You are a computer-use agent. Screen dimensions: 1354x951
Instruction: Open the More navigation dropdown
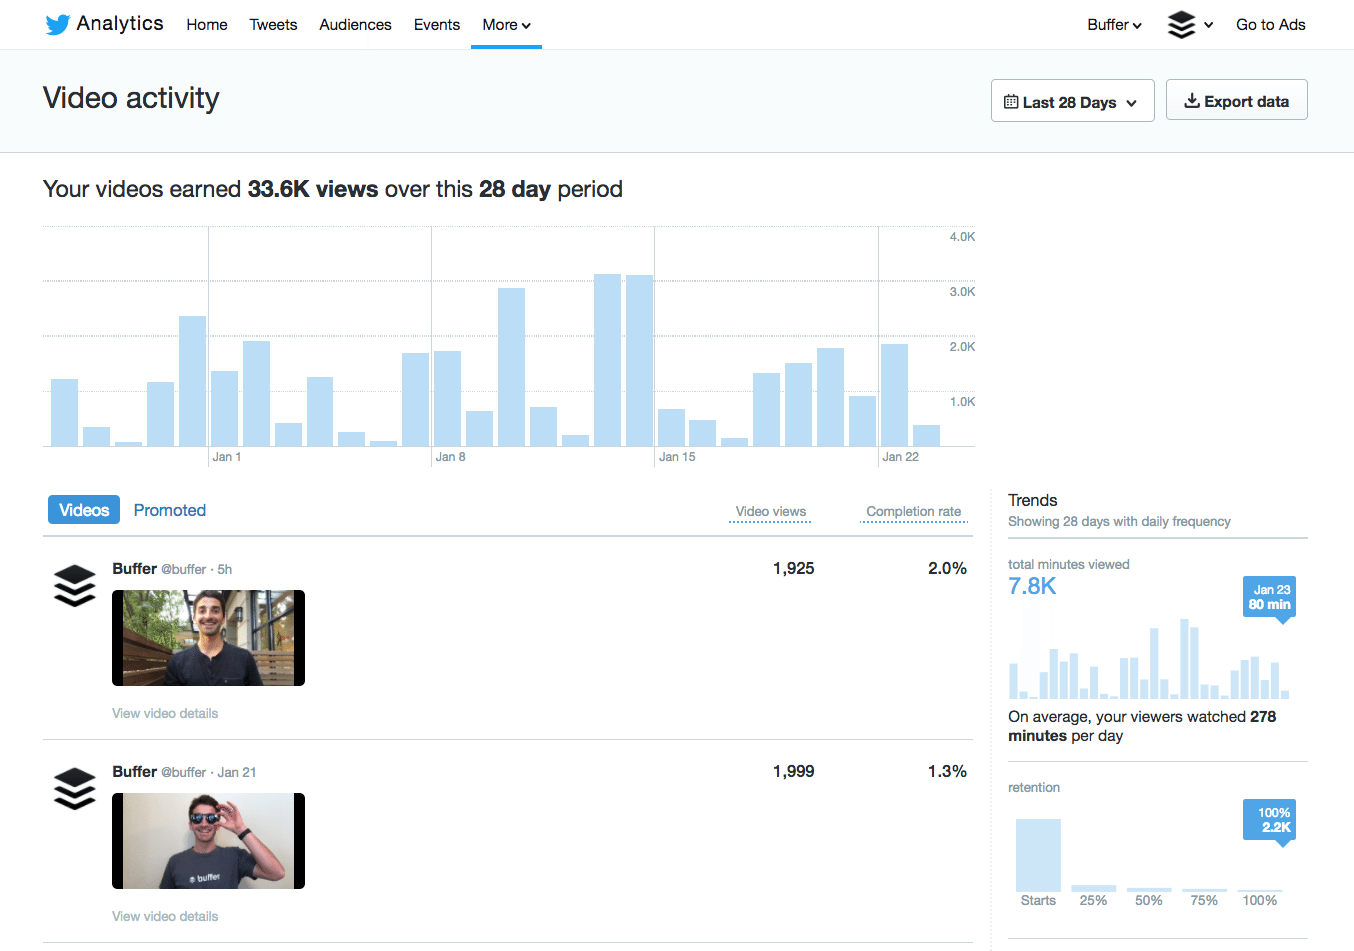[x=506, y=25]
